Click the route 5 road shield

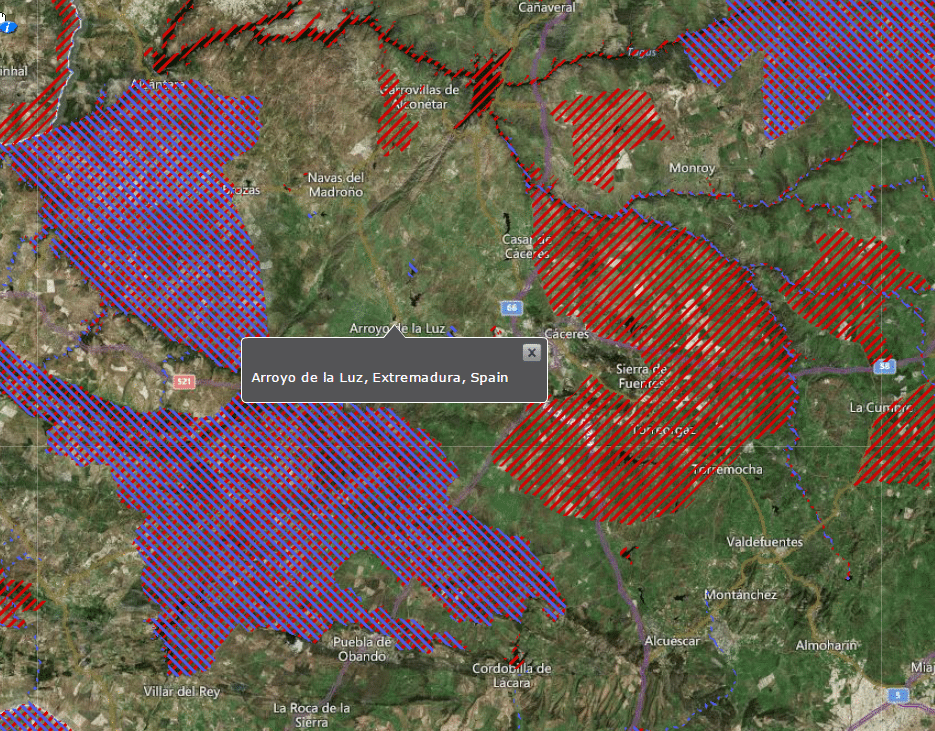pyautogui.click(x=897, y=695)
